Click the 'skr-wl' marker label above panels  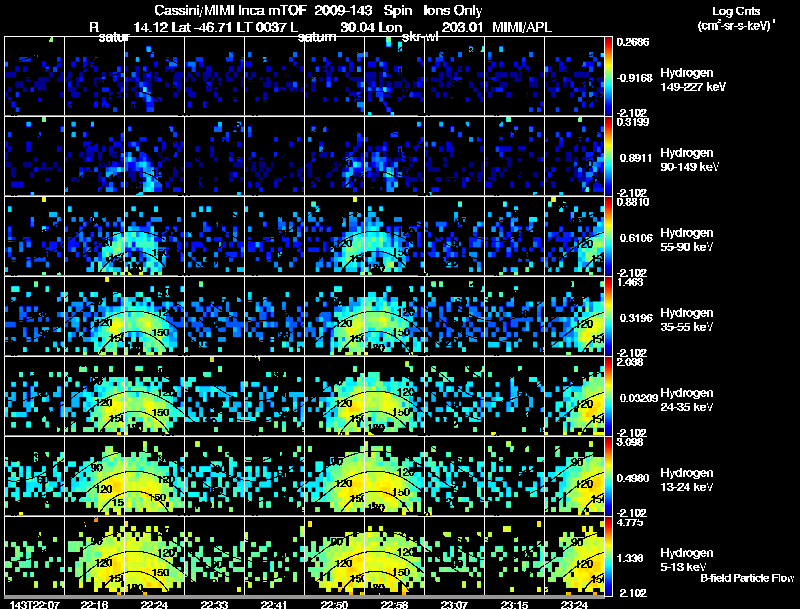(419, 37)
